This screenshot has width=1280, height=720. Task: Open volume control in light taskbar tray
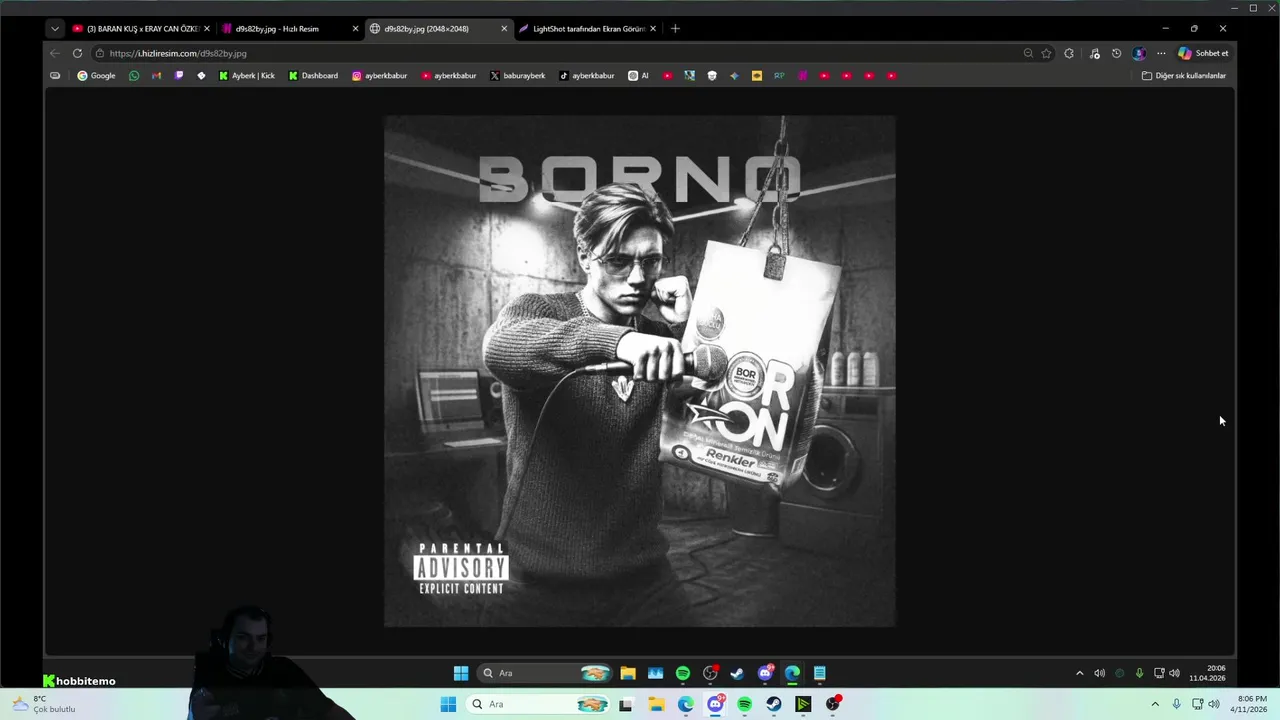[x=1214, y=704]
